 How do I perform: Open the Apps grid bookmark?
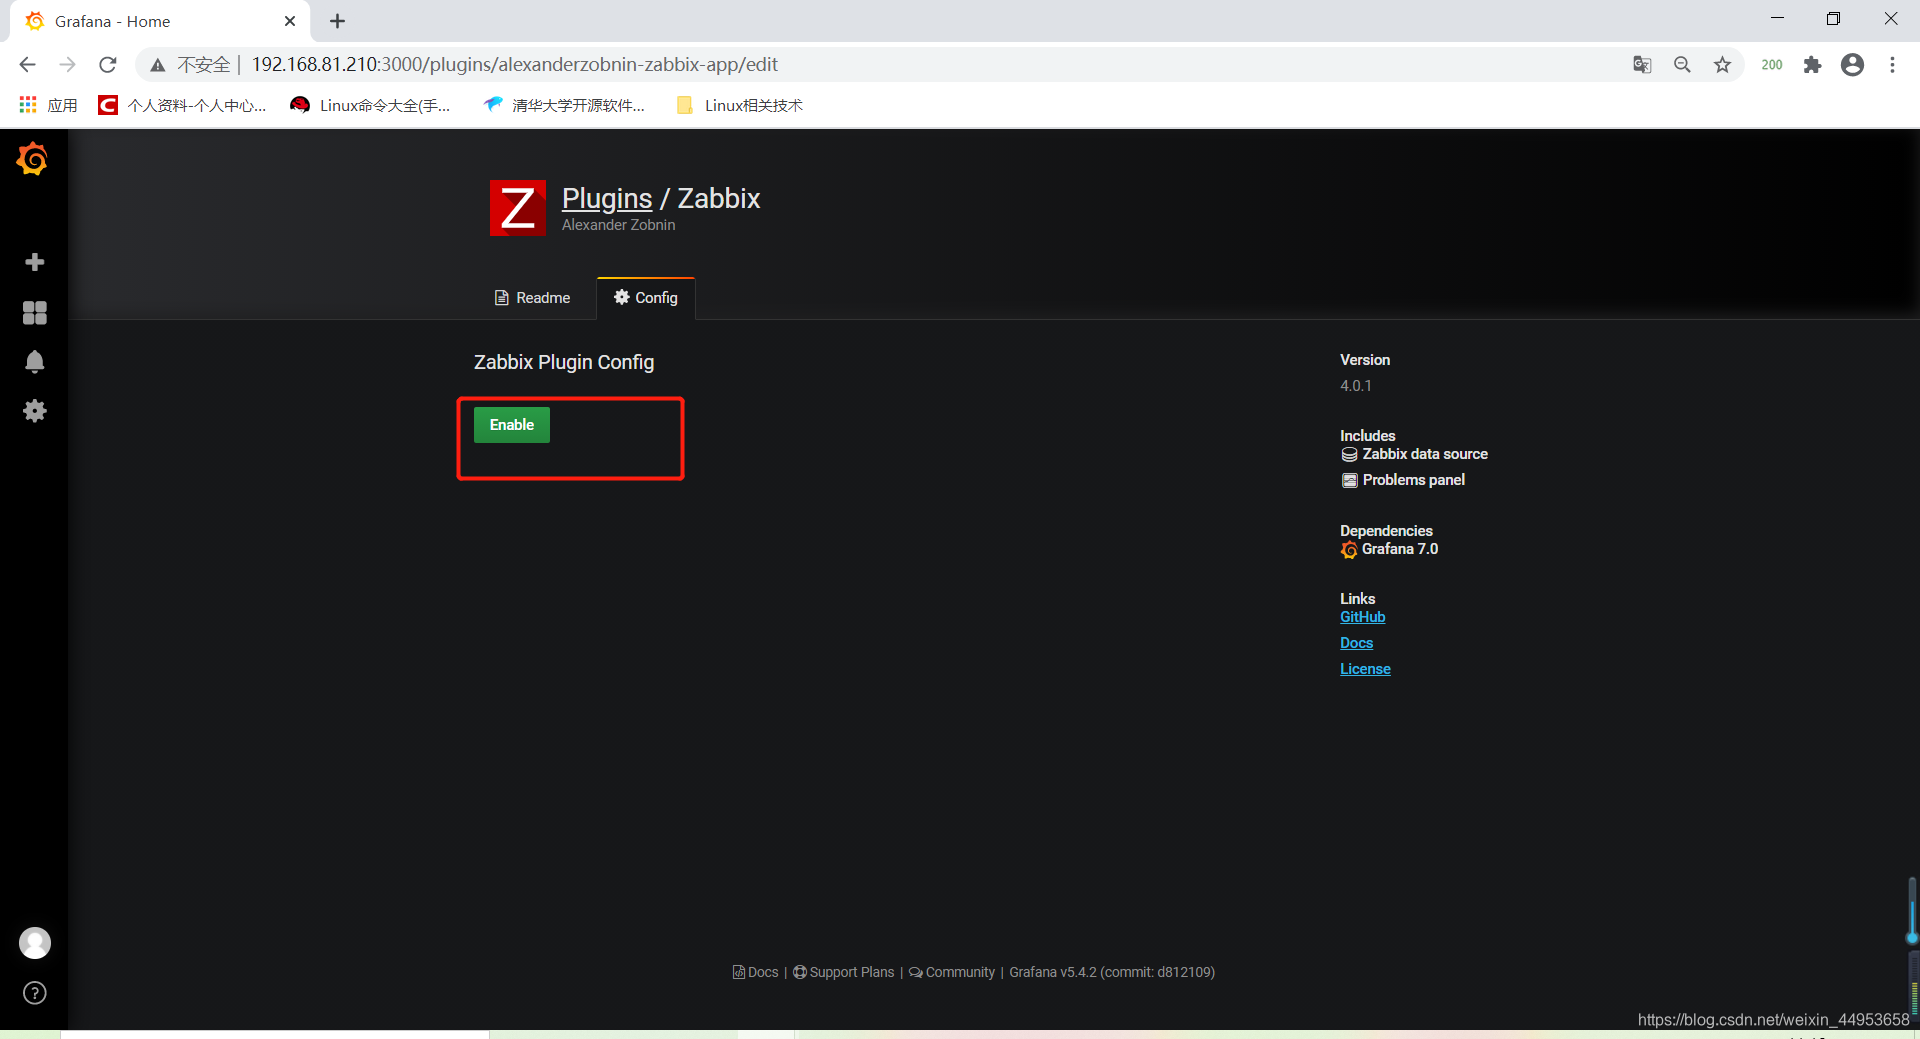(x=48, y=105)
